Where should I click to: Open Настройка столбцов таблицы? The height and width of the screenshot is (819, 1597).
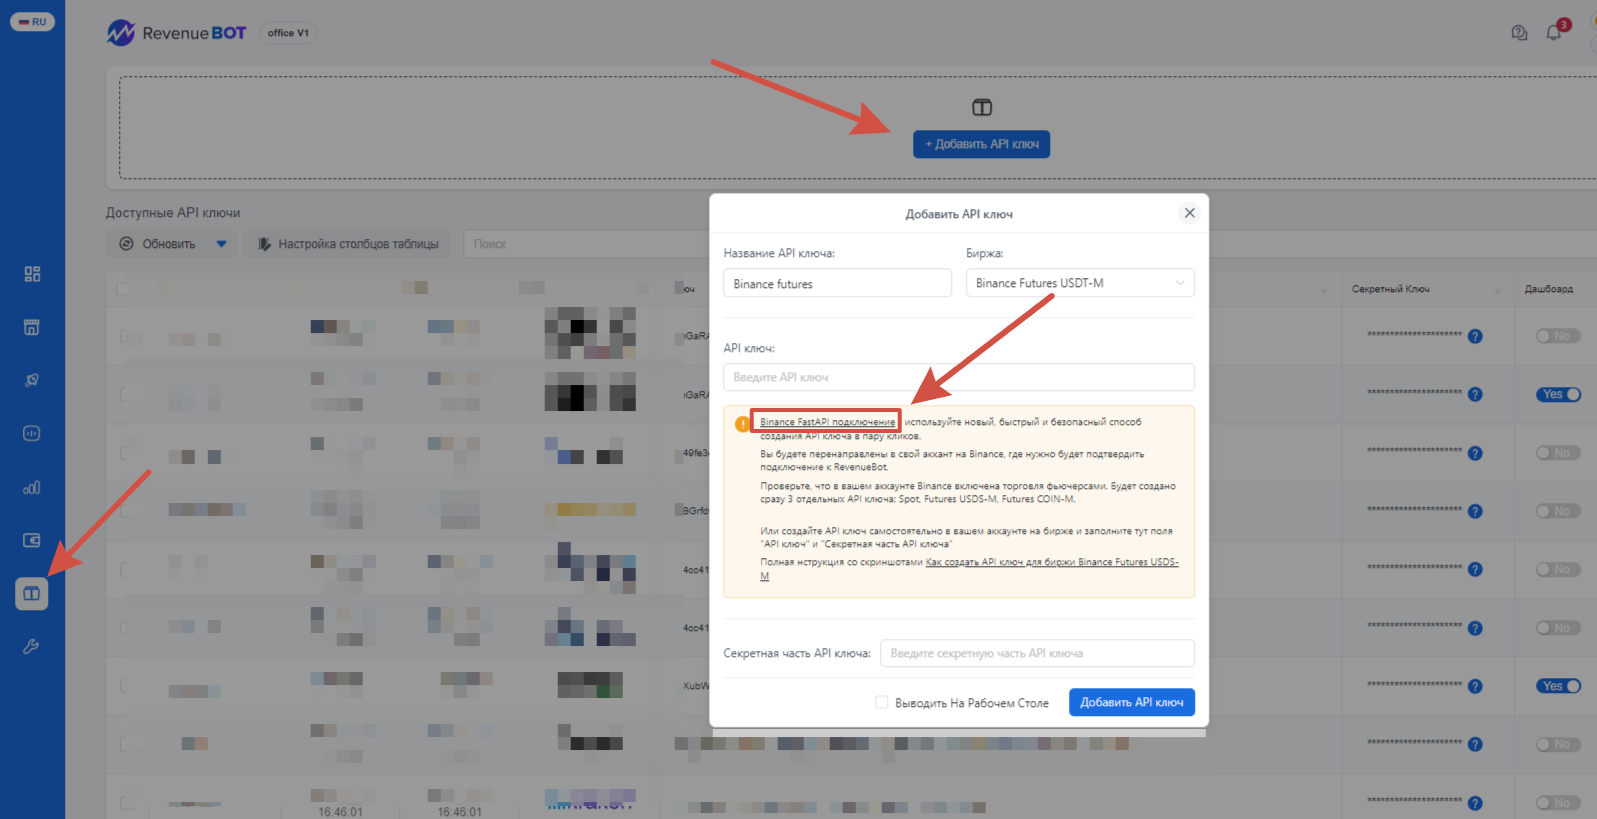[347, 244]
